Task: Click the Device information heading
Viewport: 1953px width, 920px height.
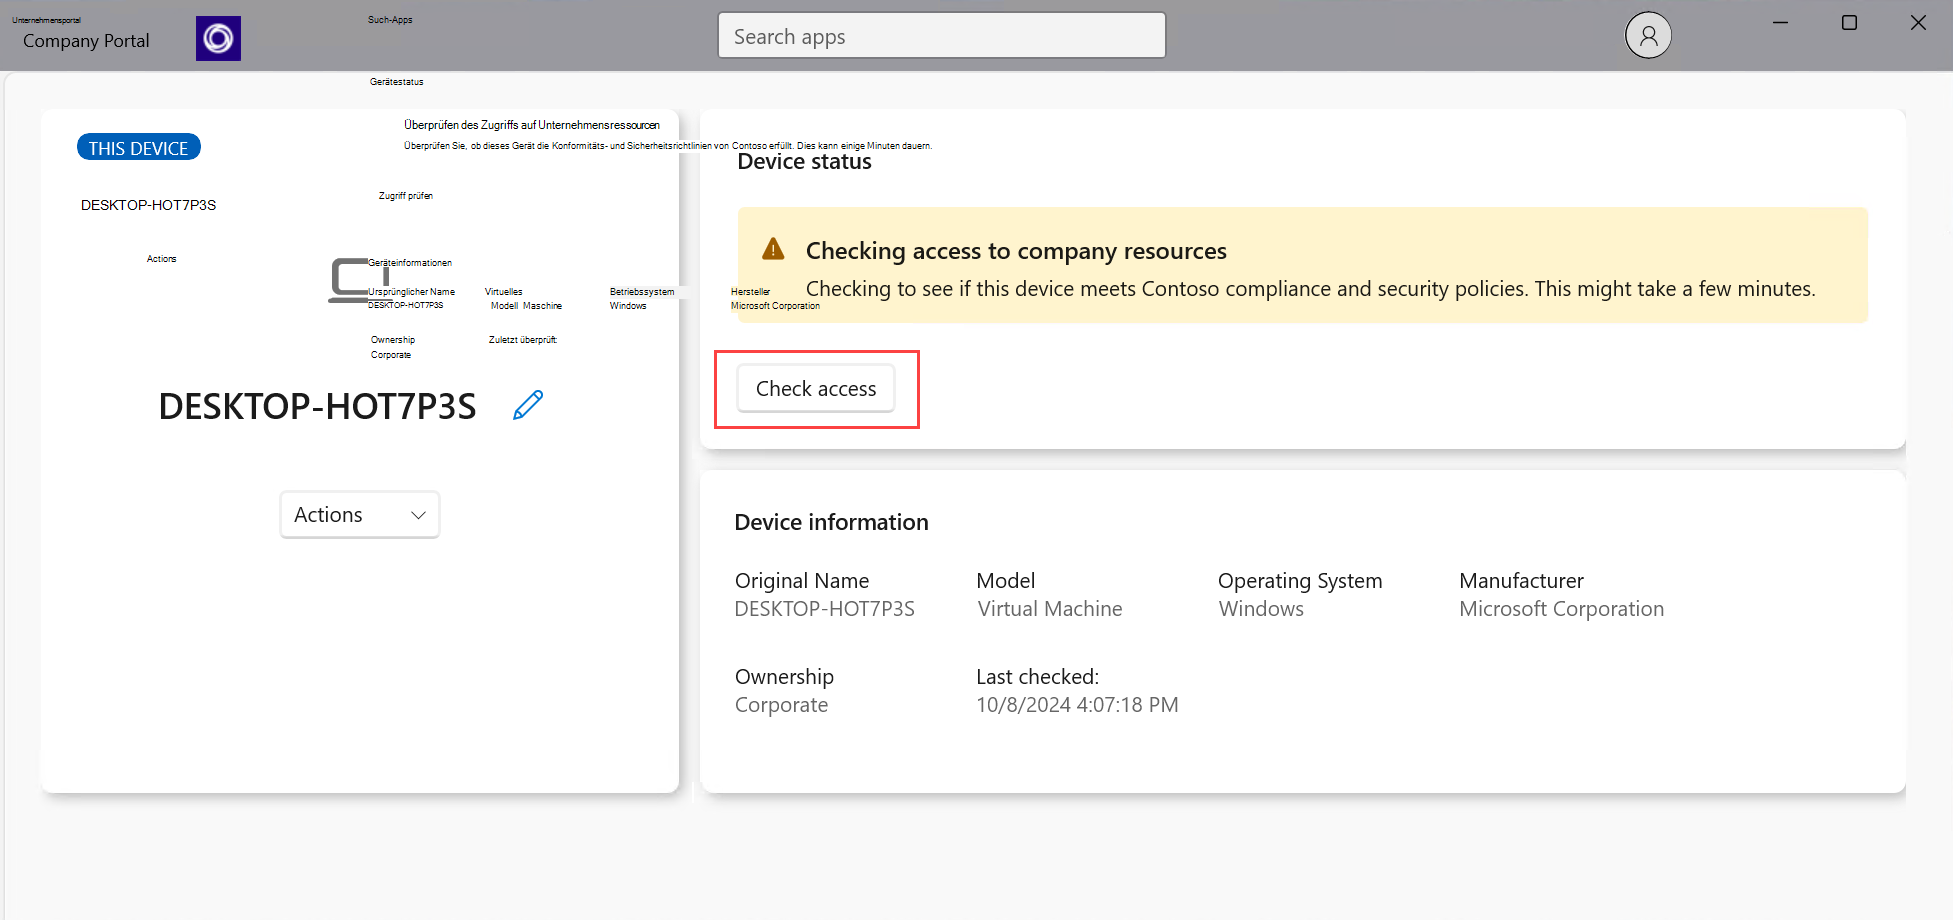Action: tap(831, 522)
